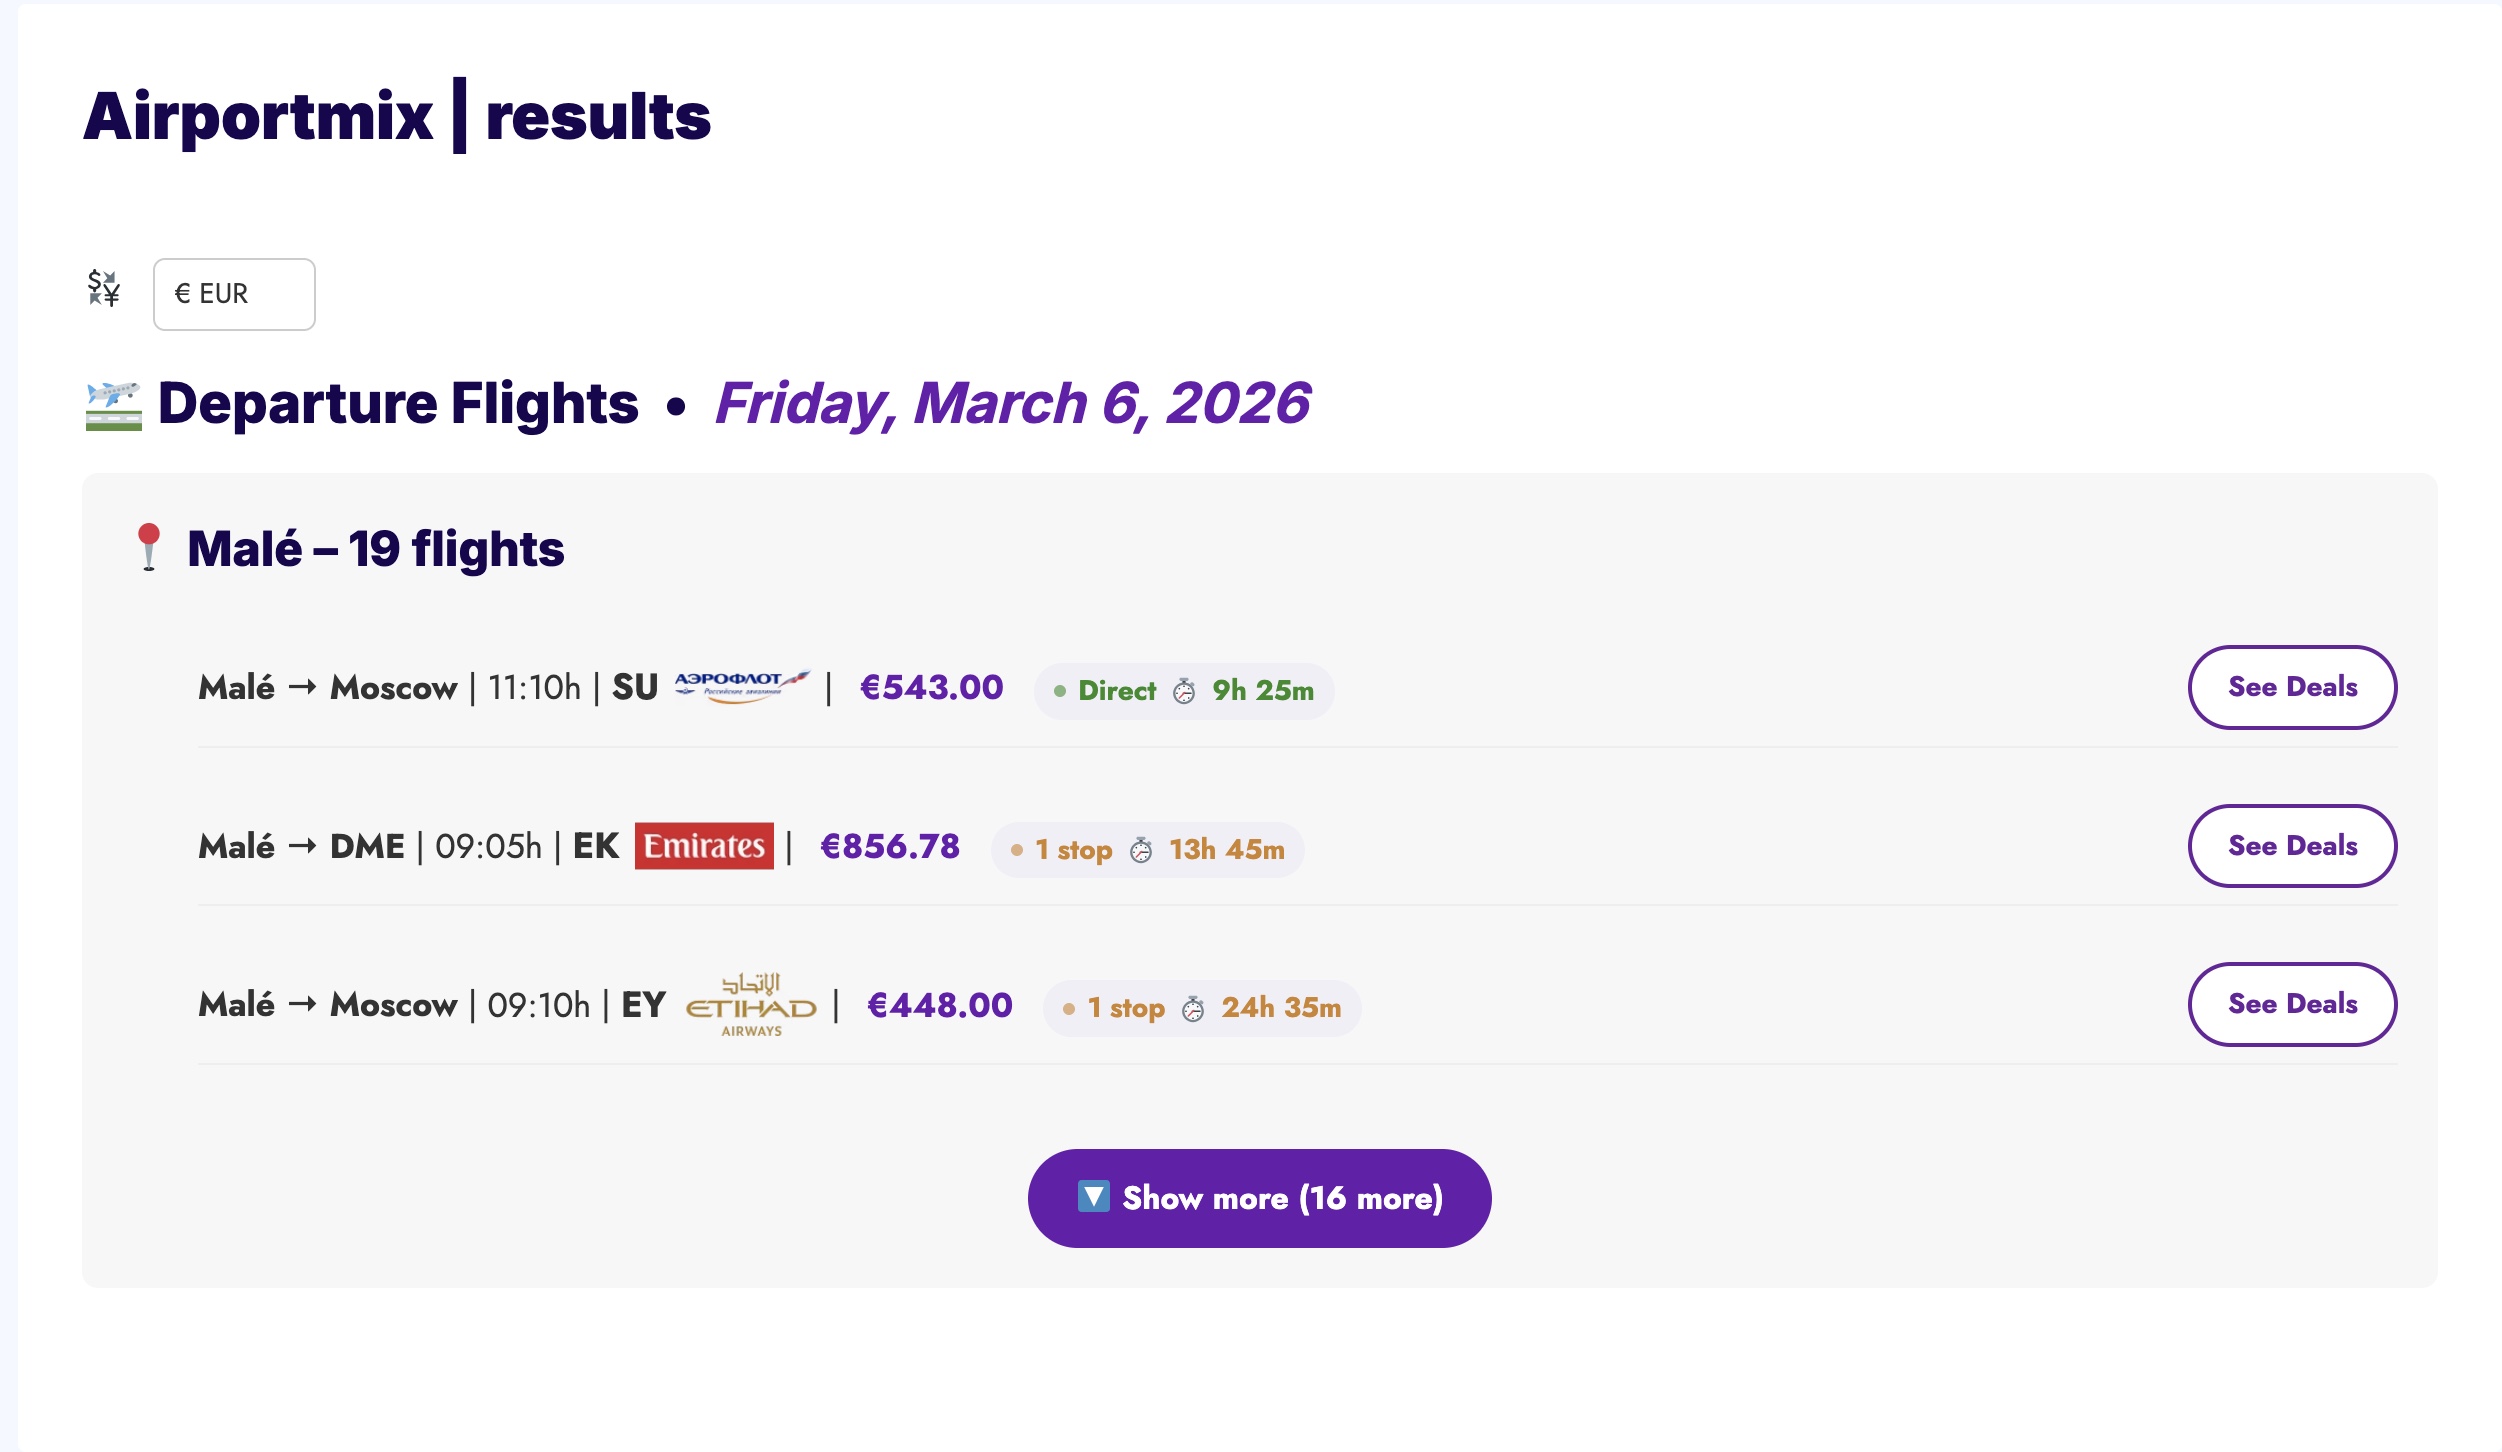Image resolution: width=2502 pixels, height=1452 pixels.
Task: Click the down arrow icon in Show more
Action: 1093,1197
